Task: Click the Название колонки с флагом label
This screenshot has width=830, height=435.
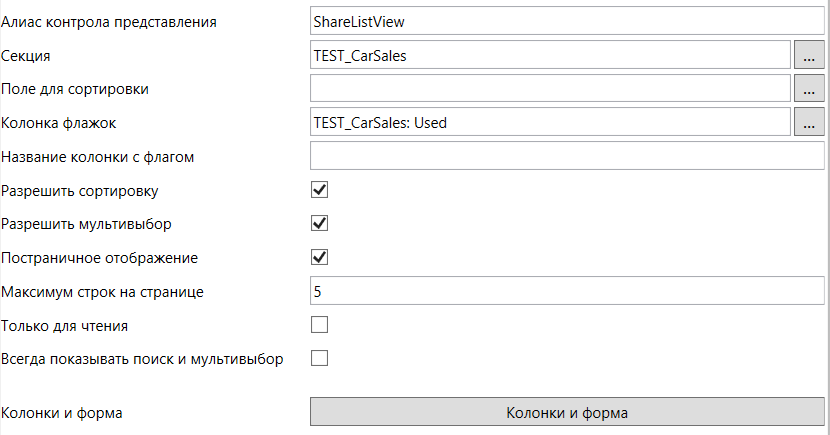Action: click(x=97, y=157)
